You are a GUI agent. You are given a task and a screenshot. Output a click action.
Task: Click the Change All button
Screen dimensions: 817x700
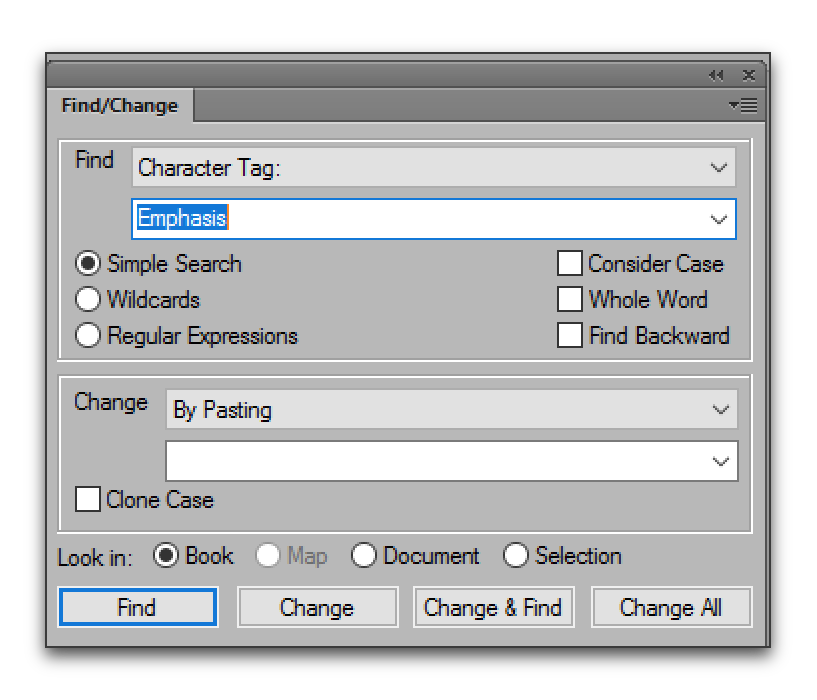[x=670, y=607]
